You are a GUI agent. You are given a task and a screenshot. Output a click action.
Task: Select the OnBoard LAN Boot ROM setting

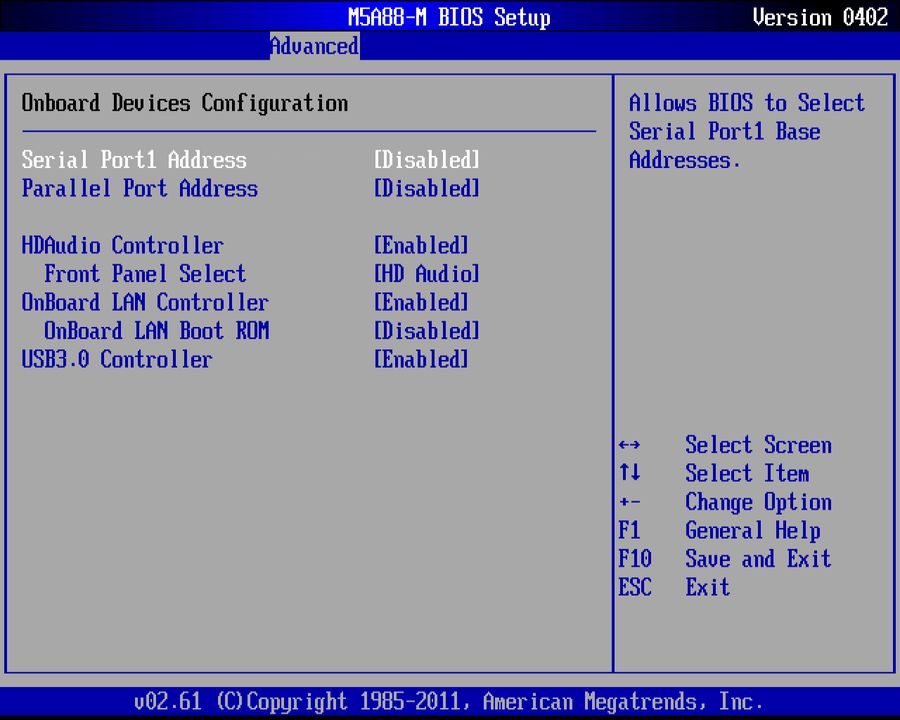(157, 331)
